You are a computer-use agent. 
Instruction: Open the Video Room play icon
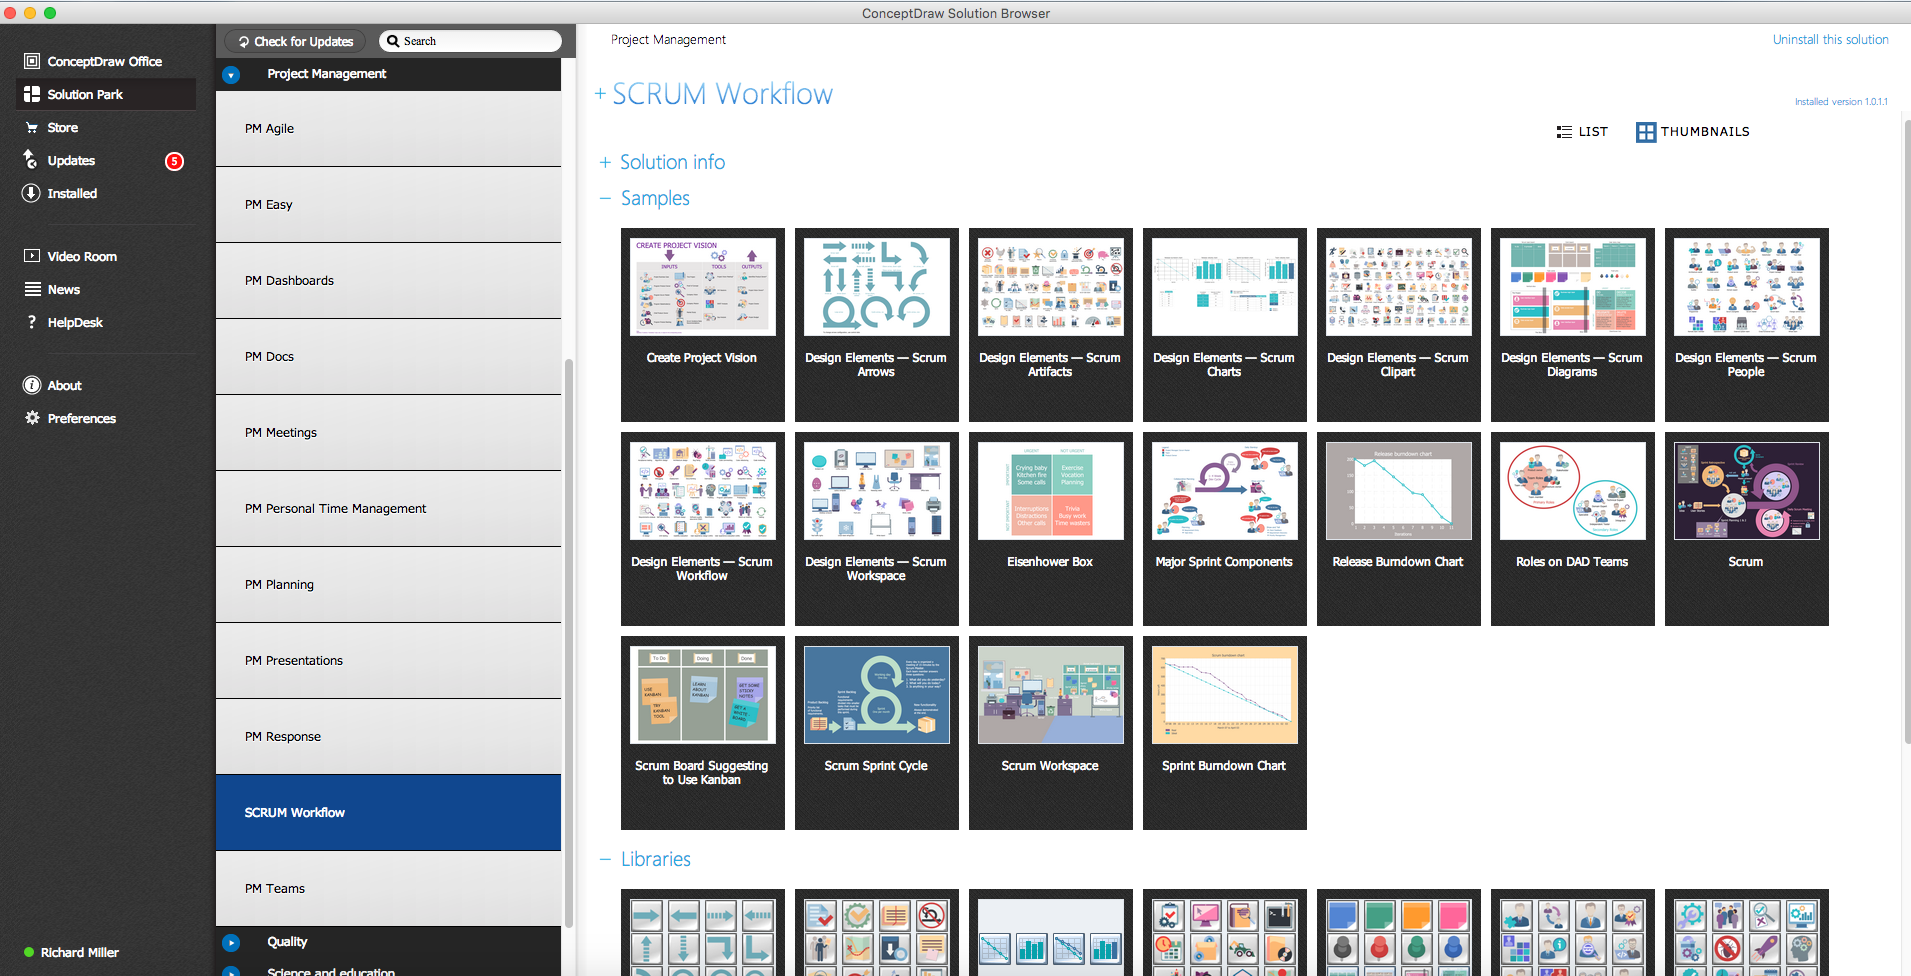coord(32,256)
